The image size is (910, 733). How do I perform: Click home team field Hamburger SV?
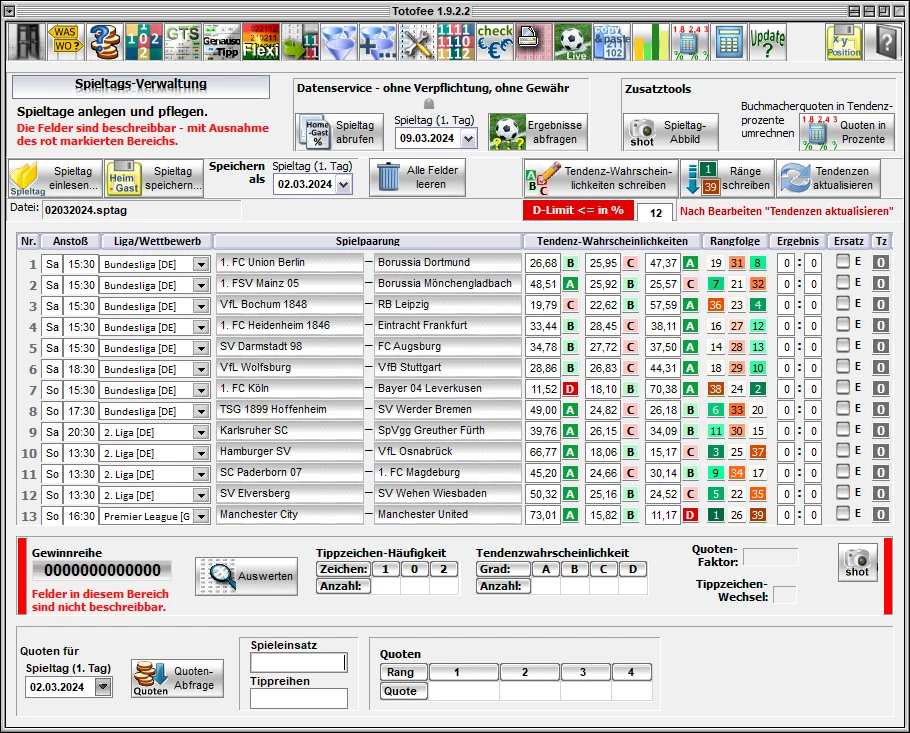(x=290, y=452)
